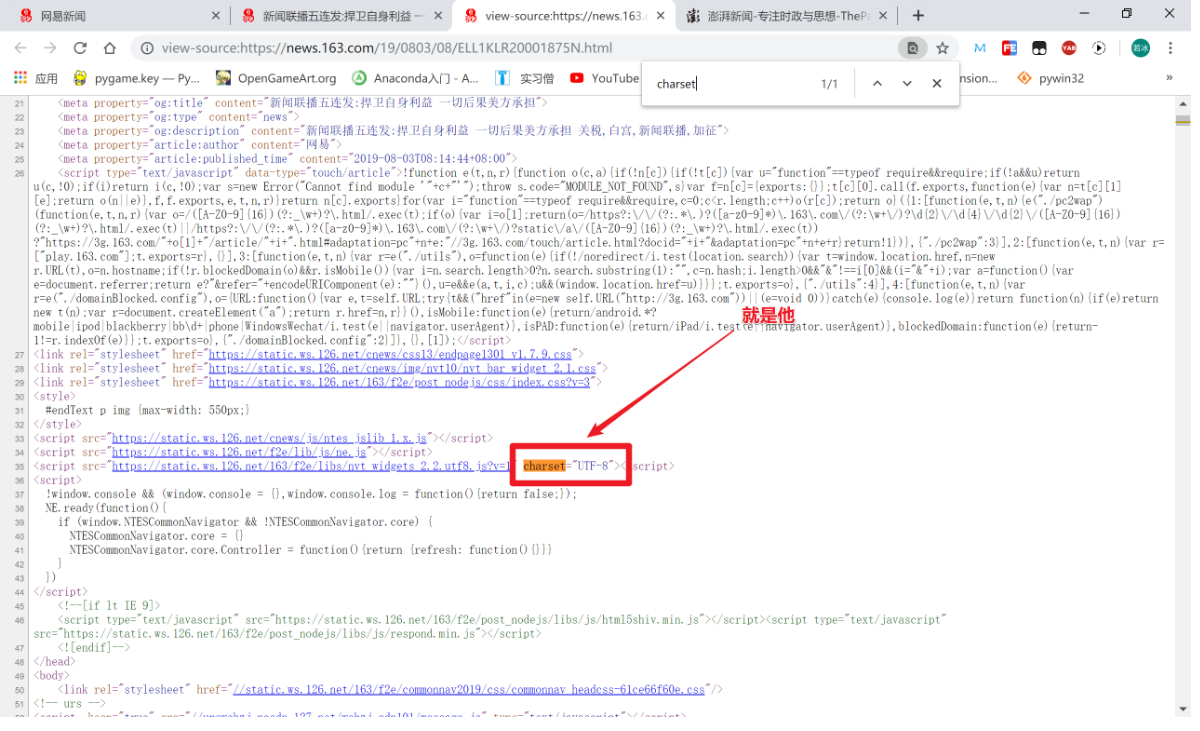Screen dimensions: 1200x731
Task: Open the blue M extension icon
Action: point(980,48)
